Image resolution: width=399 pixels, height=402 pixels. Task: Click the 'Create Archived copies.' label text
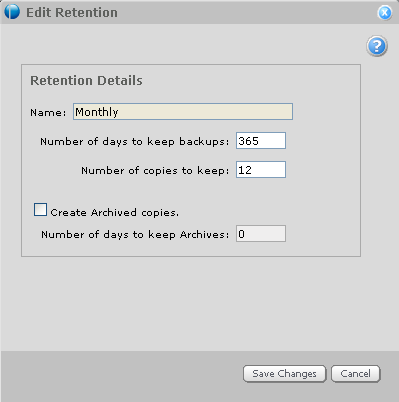115,213
